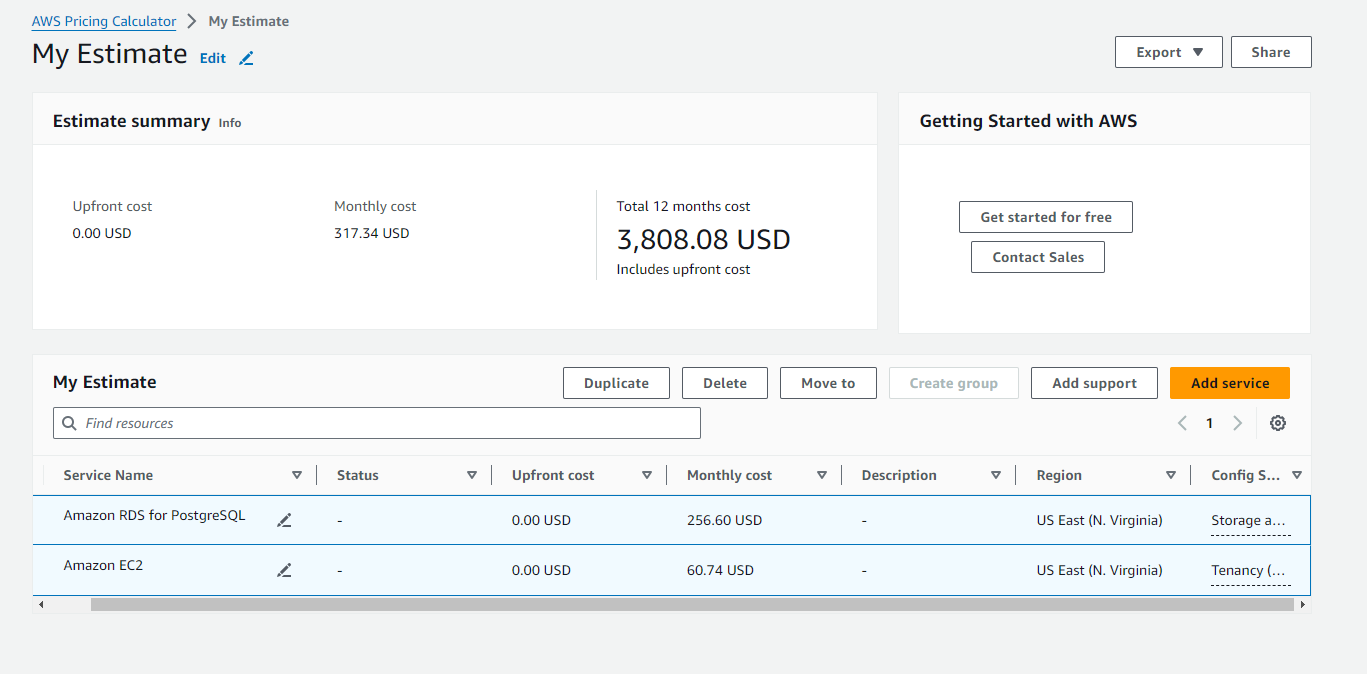Go to previous page arrow in pagination
This screenshot has width=1367, height=674.
click(x=1182, y=423)
